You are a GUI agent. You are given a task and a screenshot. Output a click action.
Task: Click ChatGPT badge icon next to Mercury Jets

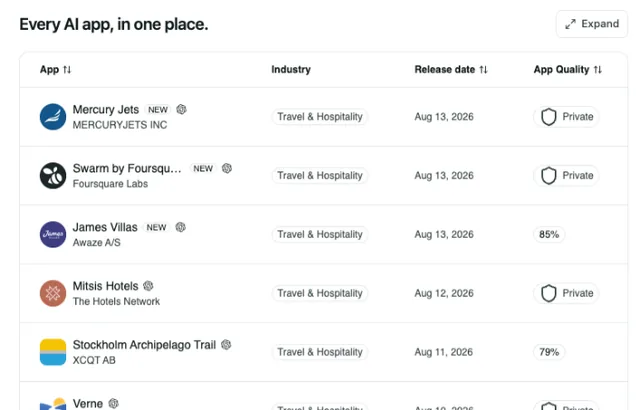[181, 109]
